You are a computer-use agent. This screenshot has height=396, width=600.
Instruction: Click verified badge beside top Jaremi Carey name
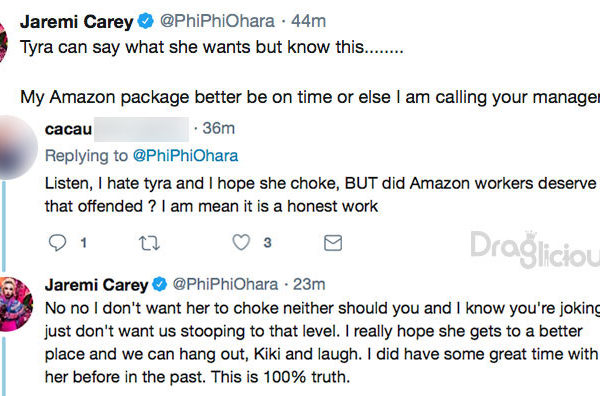point(145,21)
